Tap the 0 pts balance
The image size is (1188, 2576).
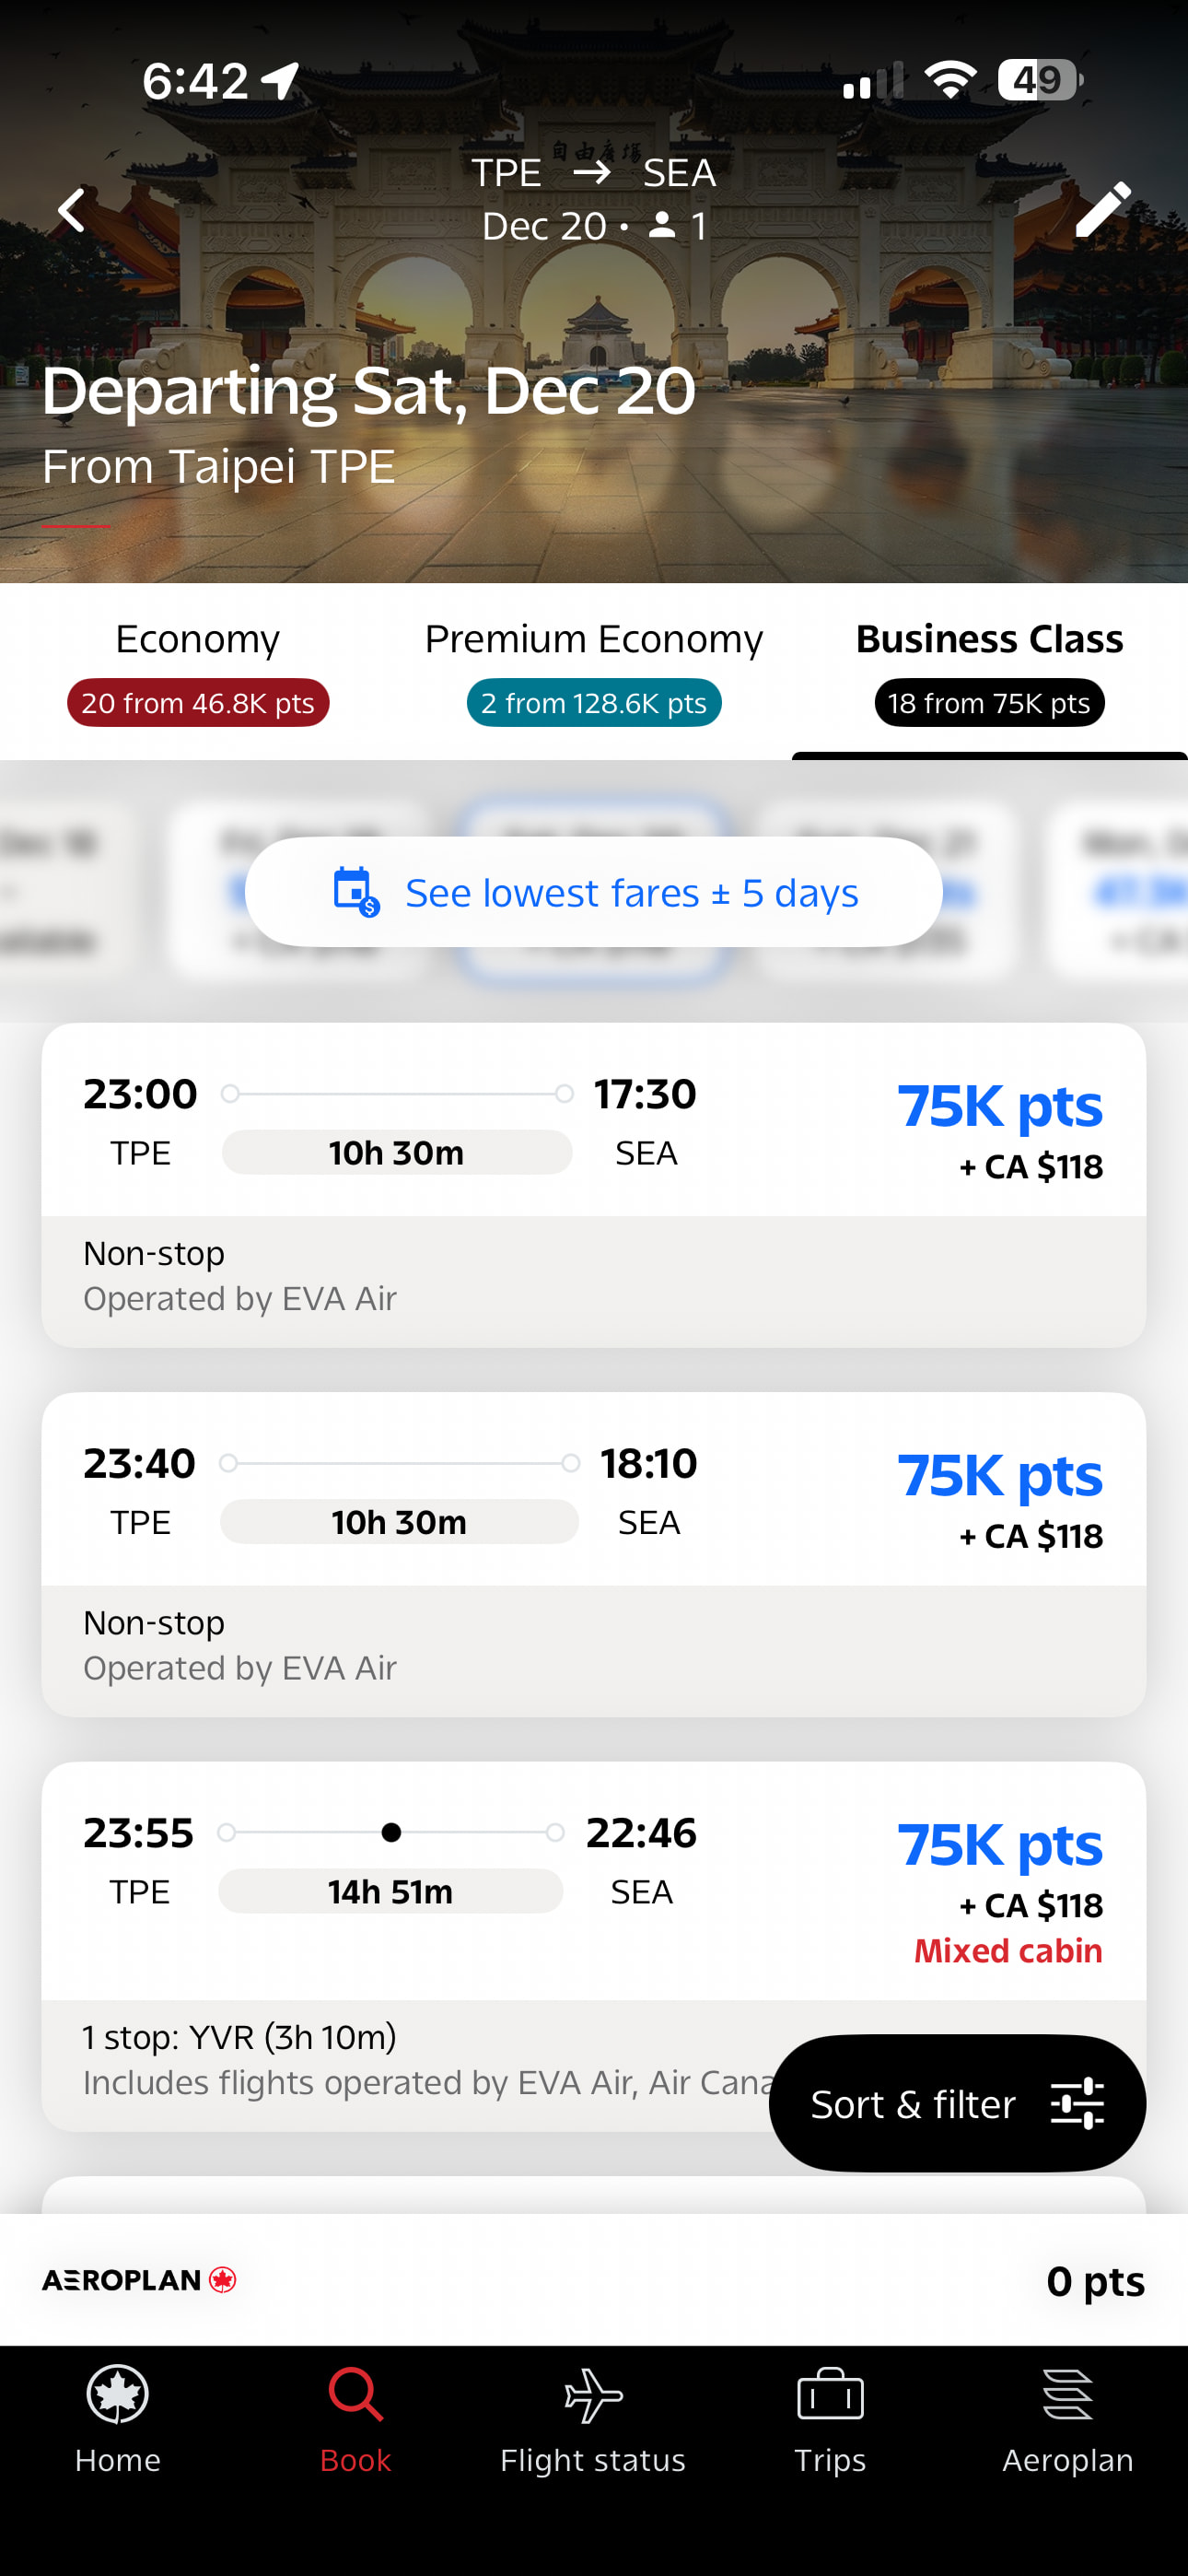pyautogui.click(x=1095, y=2281)
